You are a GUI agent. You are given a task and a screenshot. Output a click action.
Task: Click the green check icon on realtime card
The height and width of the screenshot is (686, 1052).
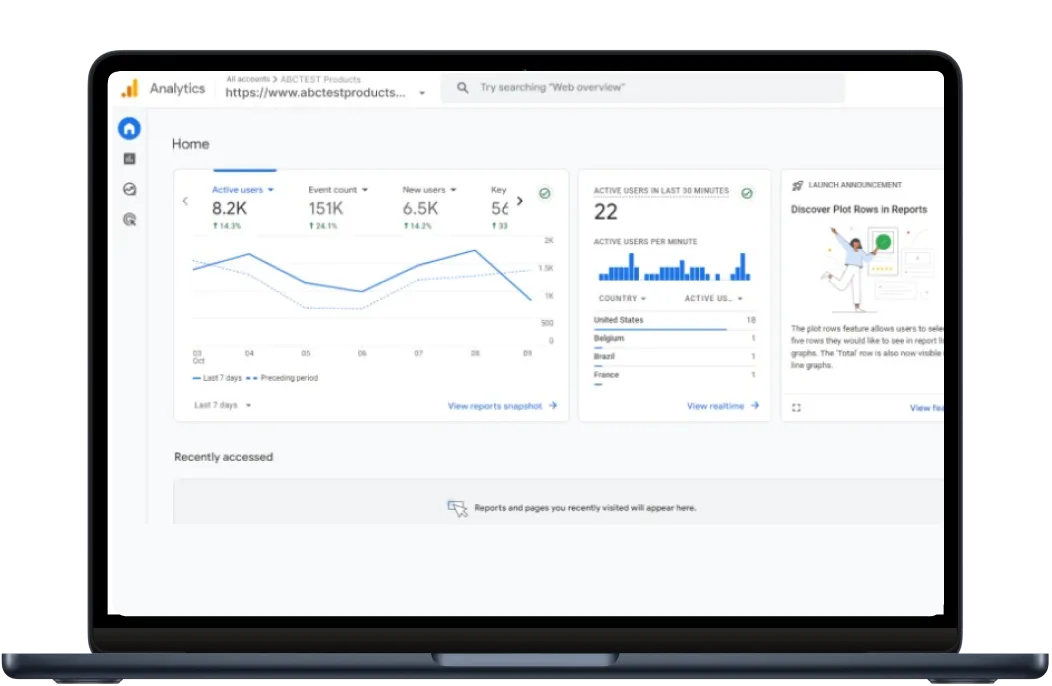pos(747,193)
